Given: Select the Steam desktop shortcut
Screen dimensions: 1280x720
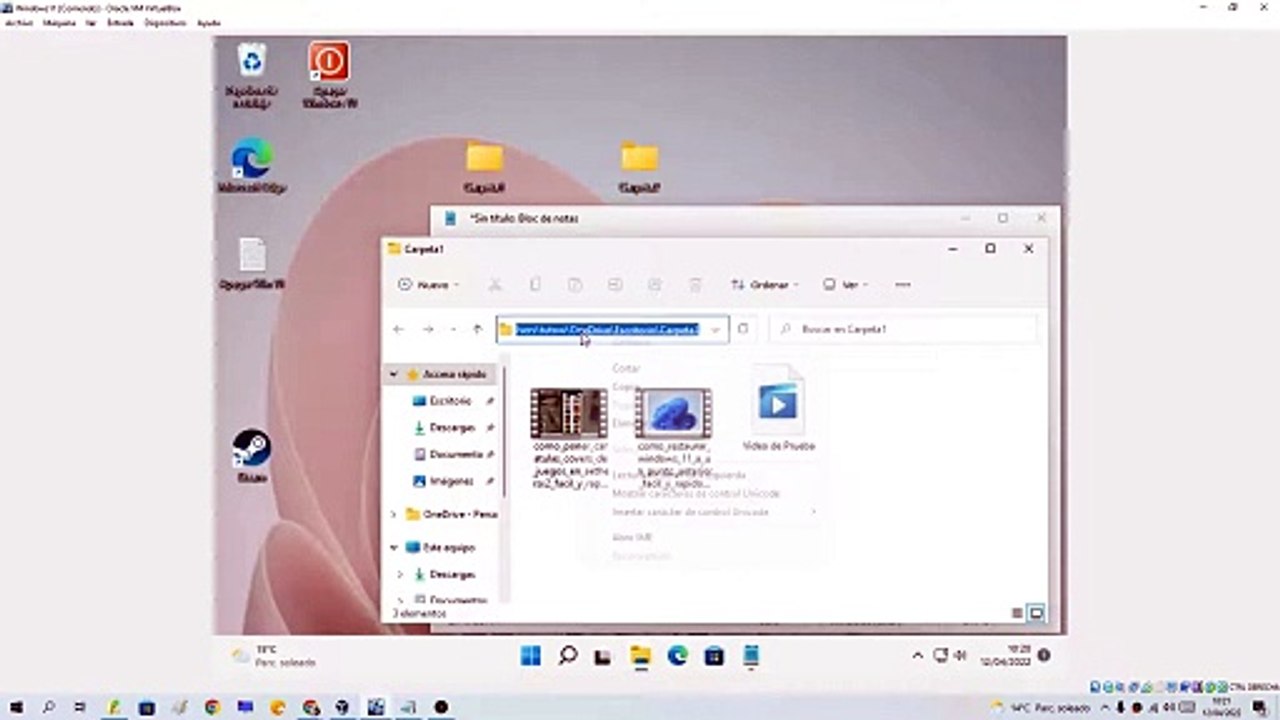Looking at the screenshot, I should coord(252,456).
